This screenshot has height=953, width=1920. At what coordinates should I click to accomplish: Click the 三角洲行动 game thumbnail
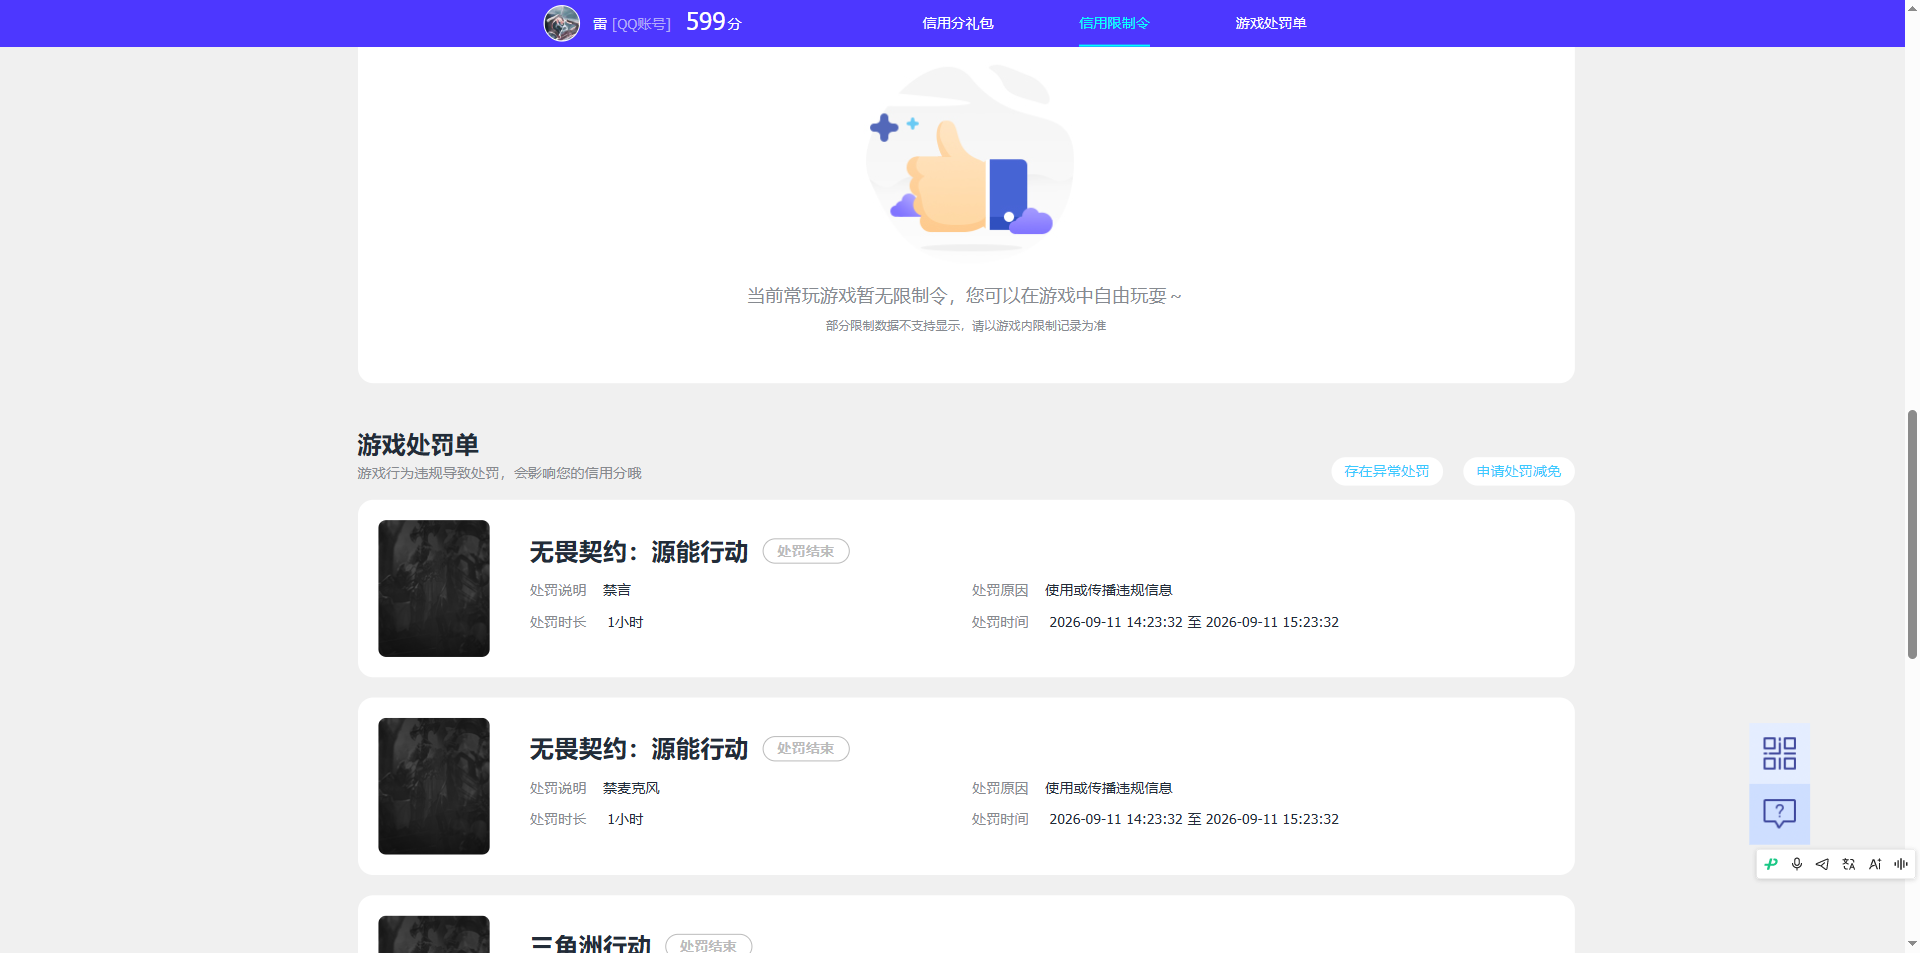pos(434,934)
